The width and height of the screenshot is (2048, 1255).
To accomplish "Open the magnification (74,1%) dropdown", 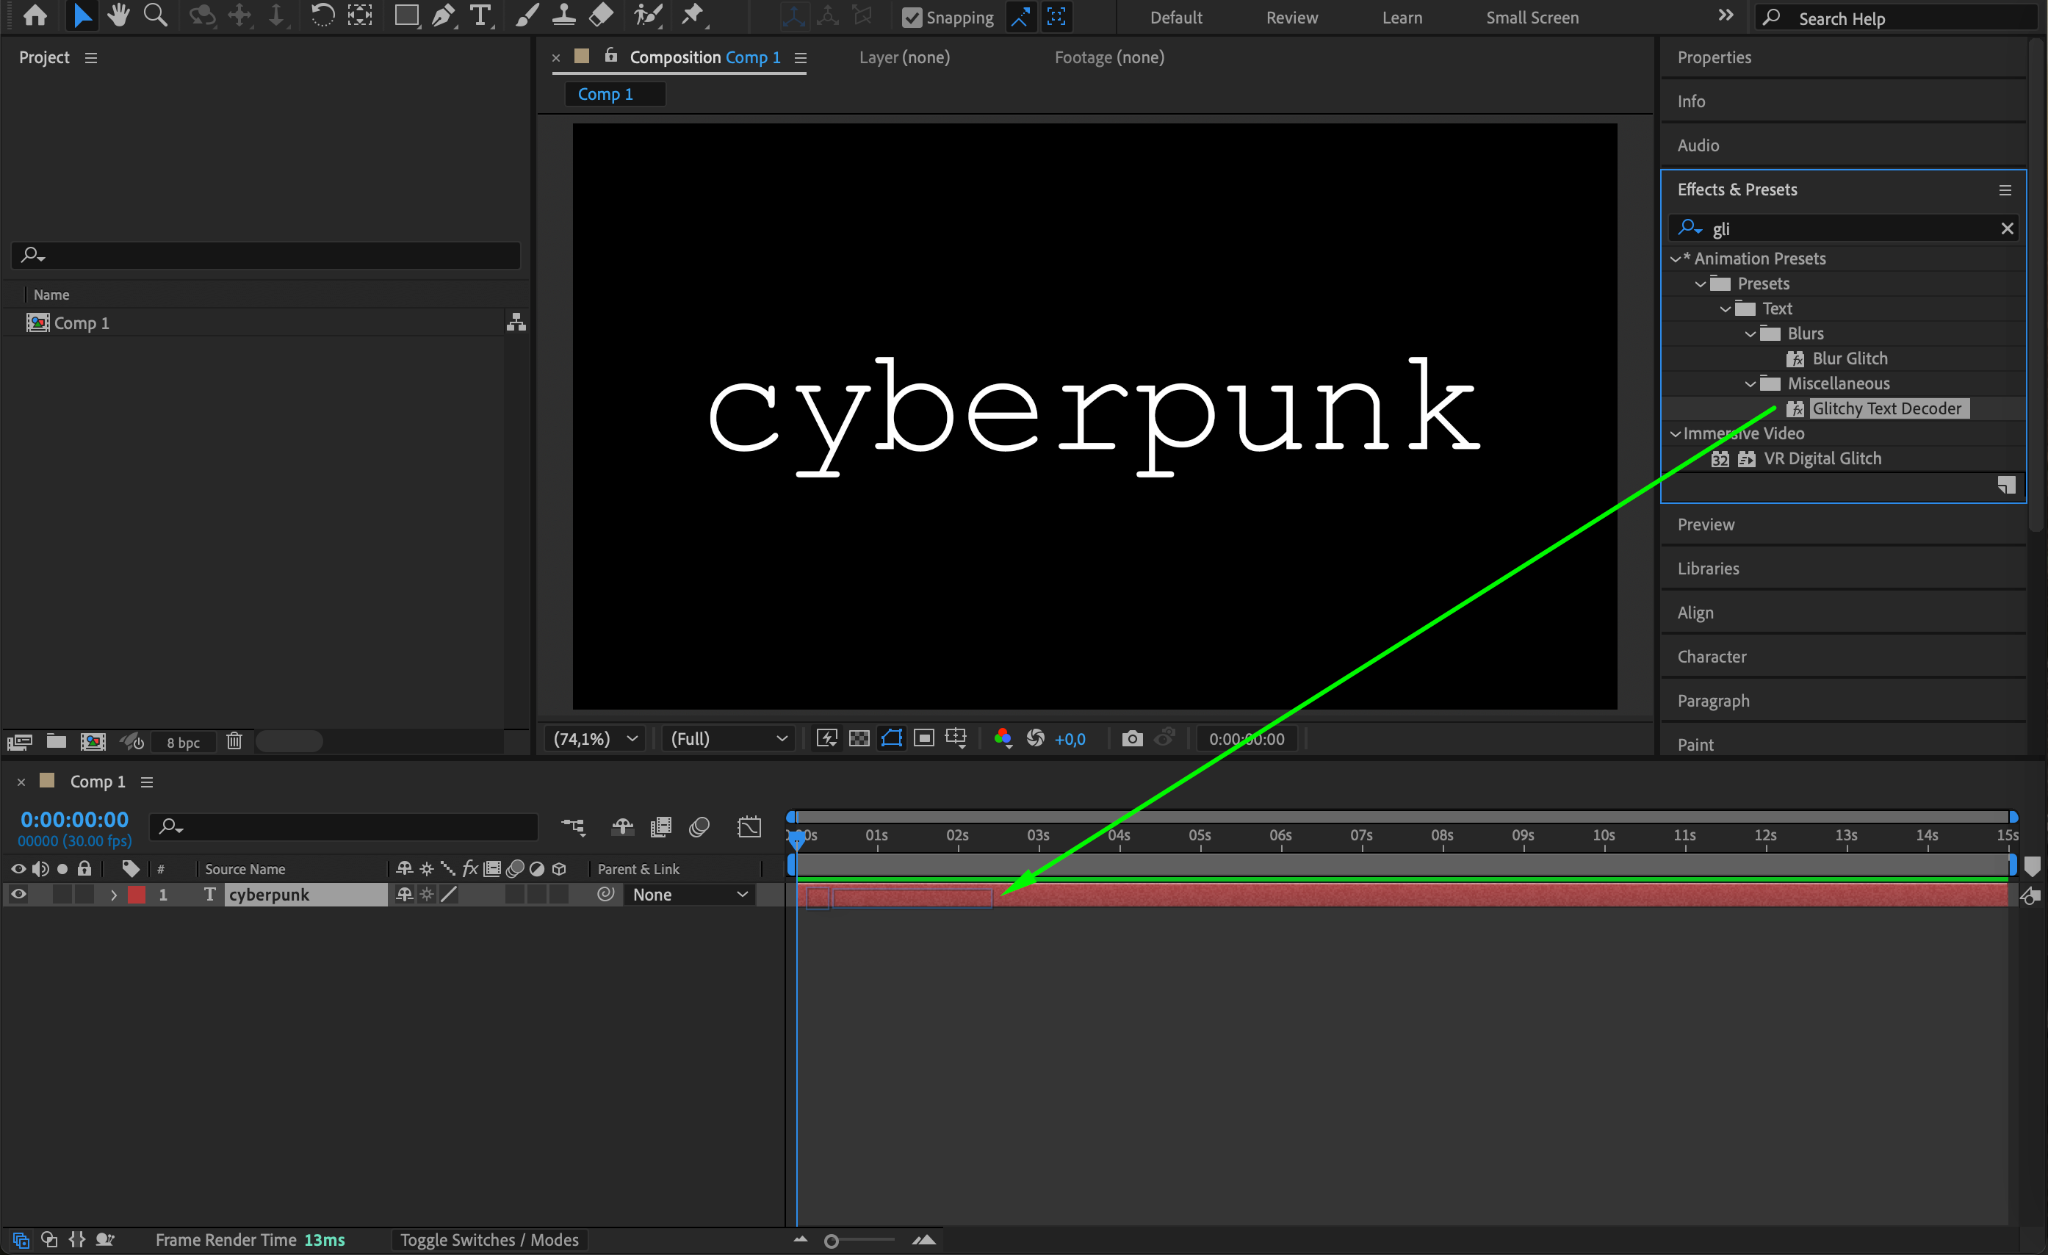I will coord(597,738).
